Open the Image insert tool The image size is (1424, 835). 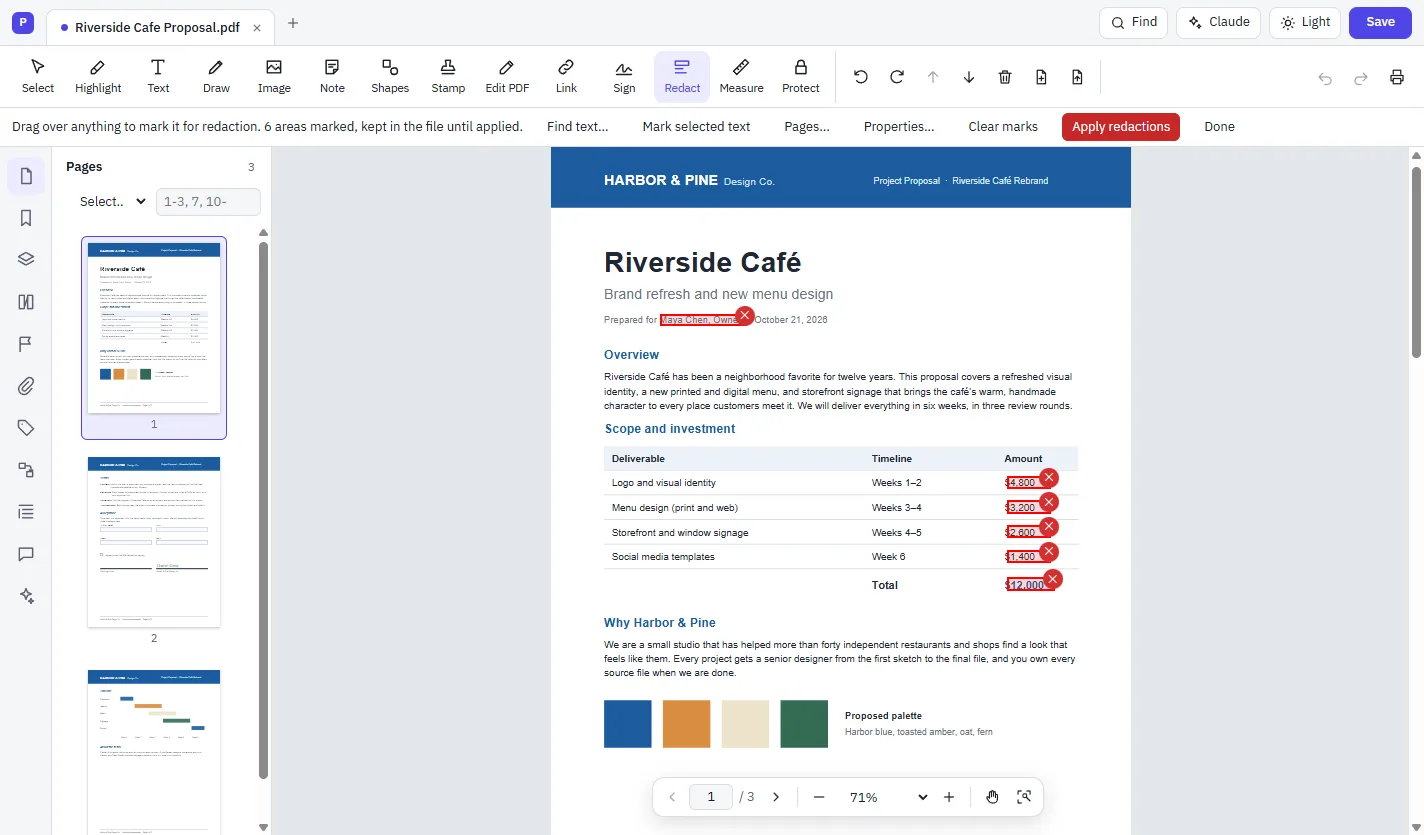point(274,77)
